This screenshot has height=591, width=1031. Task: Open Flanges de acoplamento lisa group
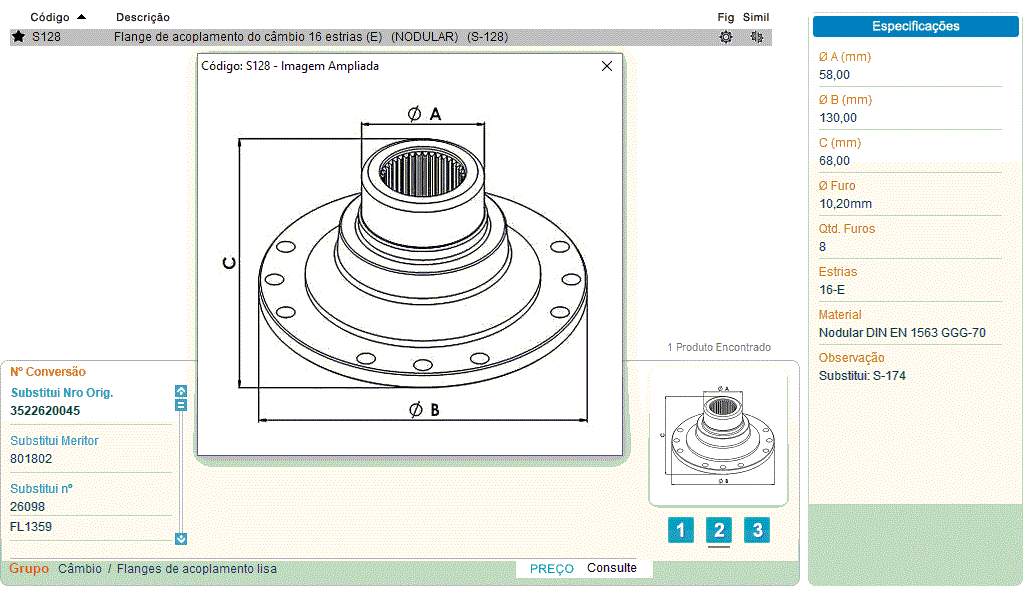click(197, 569)
